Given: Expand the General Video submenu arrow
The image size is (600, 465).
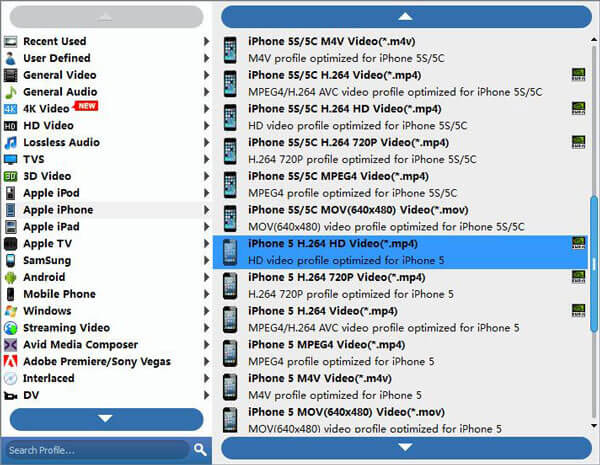Looking at the screenshot, I should tap(206, 75).
